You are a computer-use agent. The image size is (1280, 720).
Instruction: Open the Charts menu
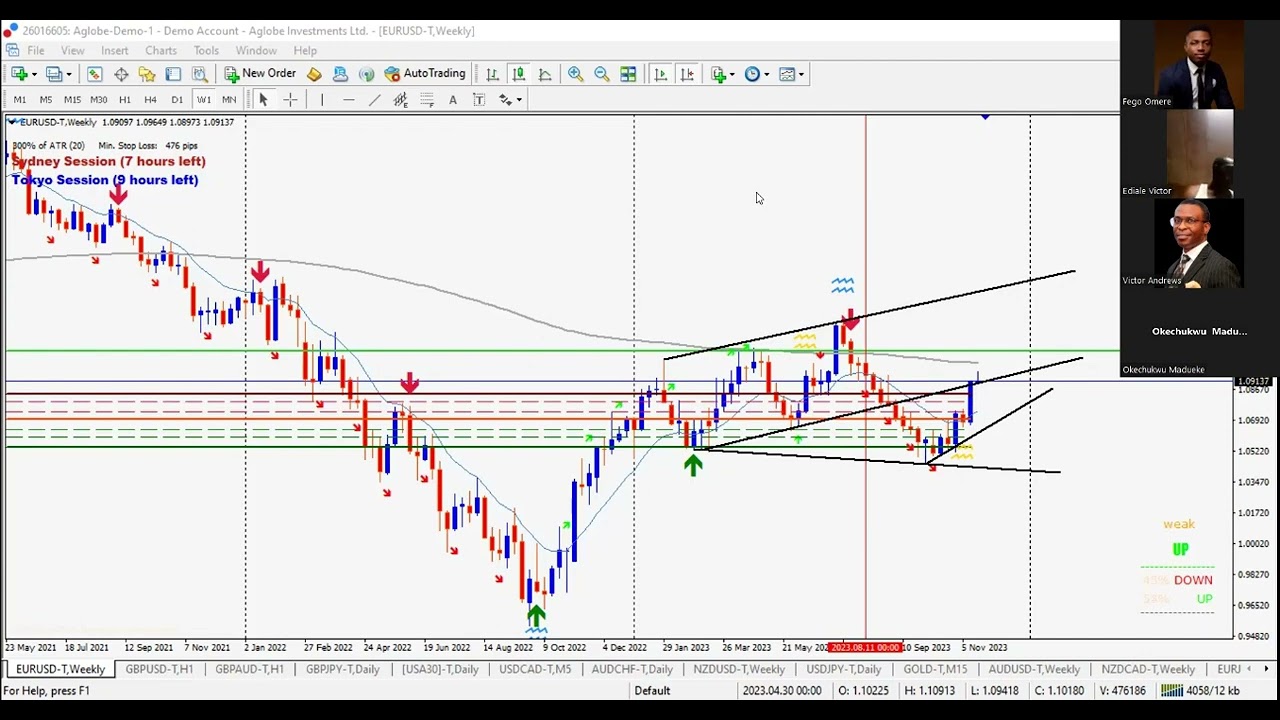161,51
